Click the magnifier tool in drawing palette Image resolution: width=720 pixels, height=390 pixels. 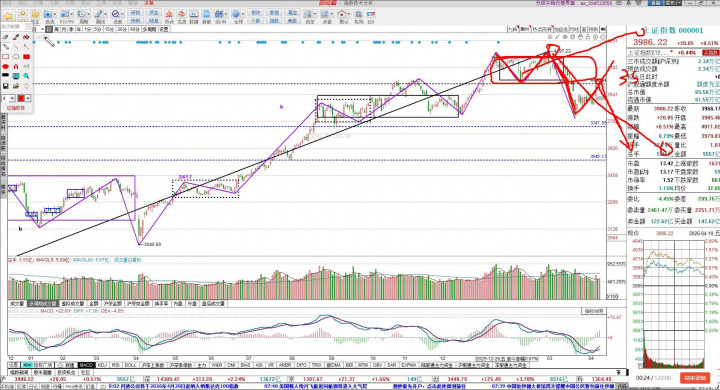pyautogui.click(x=26, y=76)
